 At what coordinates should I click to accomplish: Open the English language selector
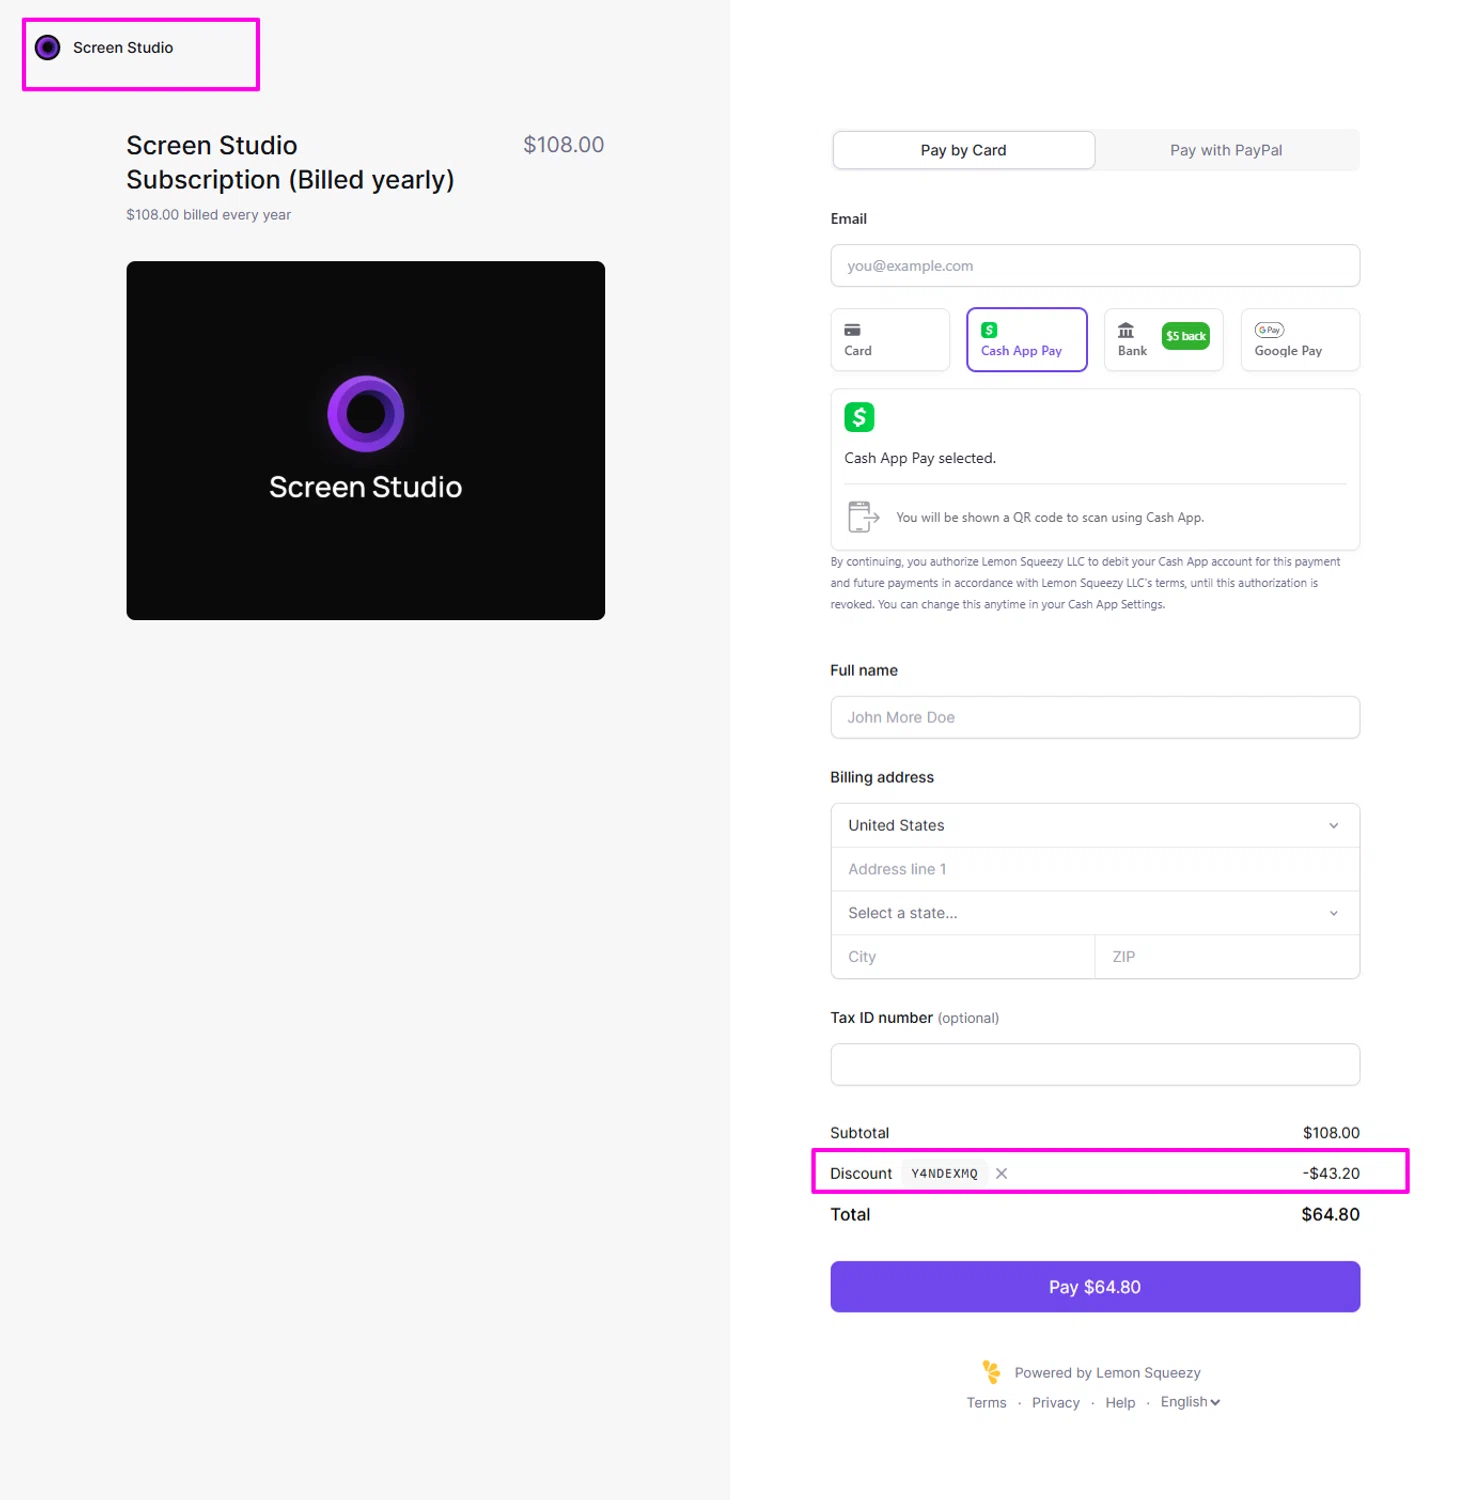(x=1190, y=1402)
